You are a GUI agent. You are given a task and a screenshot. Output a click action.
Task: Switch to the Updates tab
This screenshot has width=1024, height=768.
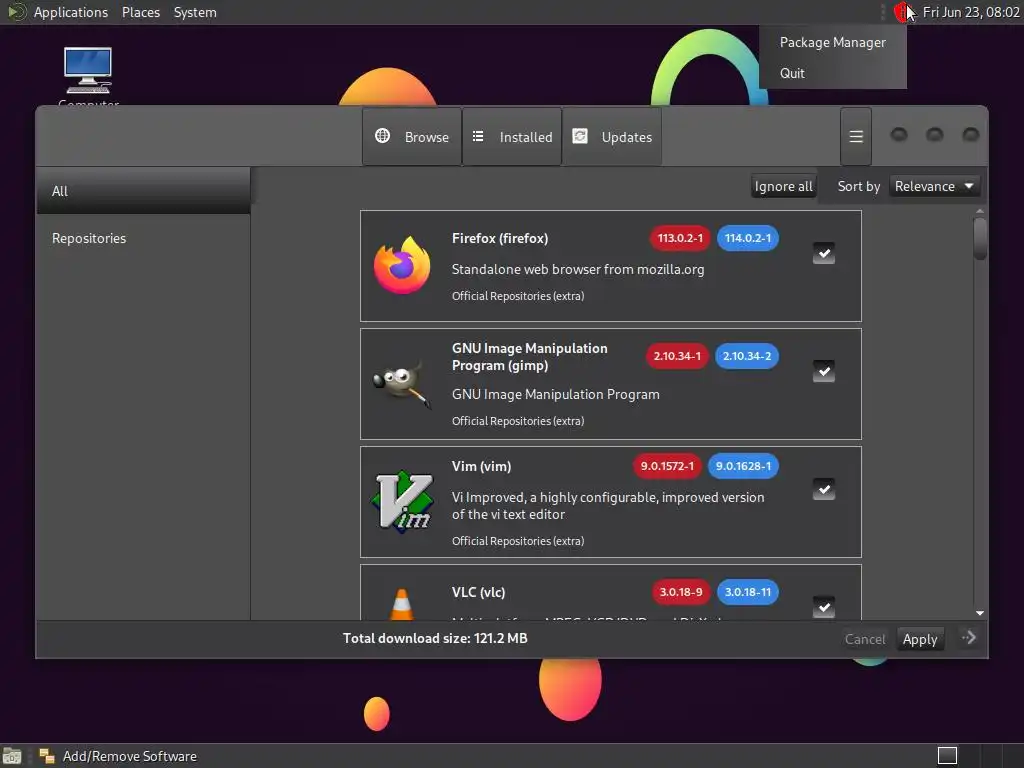point(612,136)
